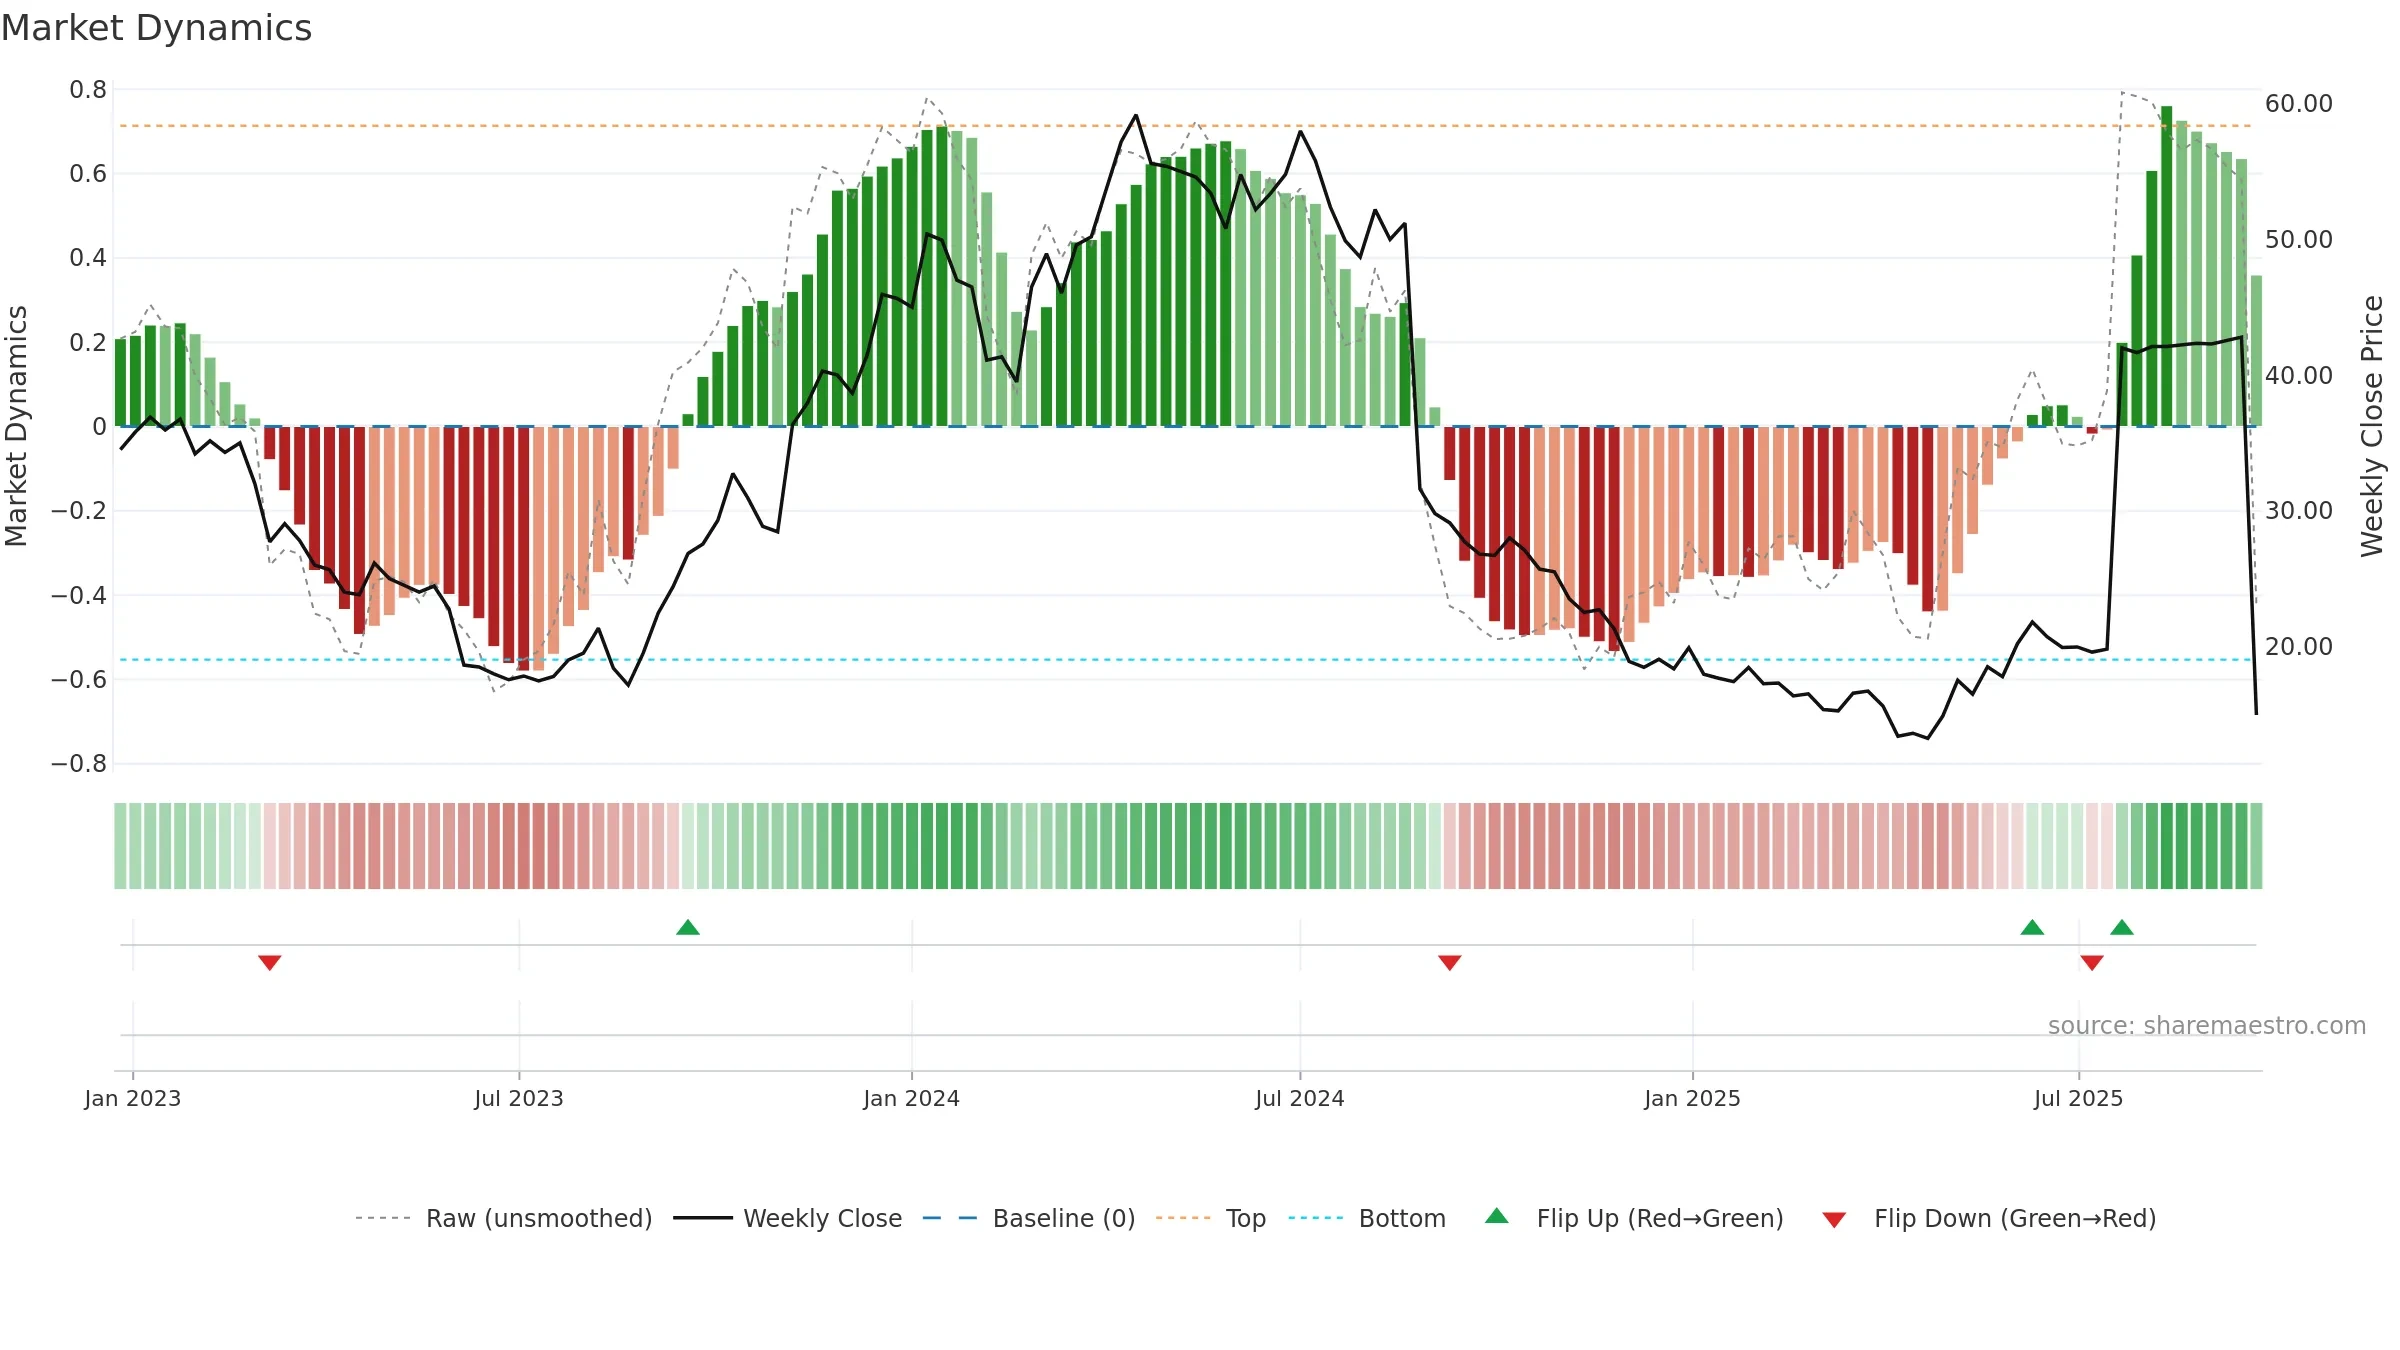
Task: Toggle Flip Up (Red→Green) legend entry
Action: (1635, 1218)
